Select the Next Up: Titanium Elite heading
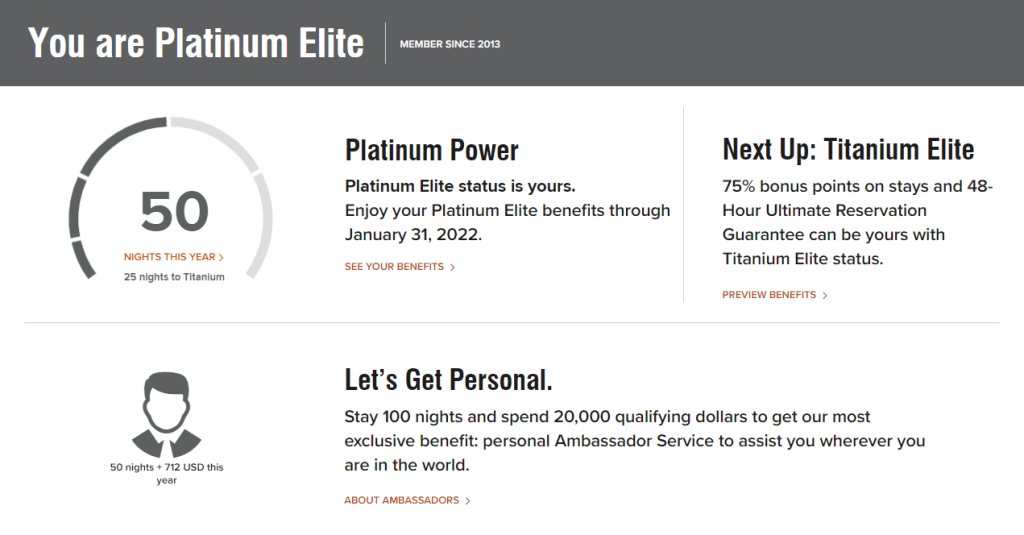Viewport: 1024px width, 535px height. pos(848,150)
